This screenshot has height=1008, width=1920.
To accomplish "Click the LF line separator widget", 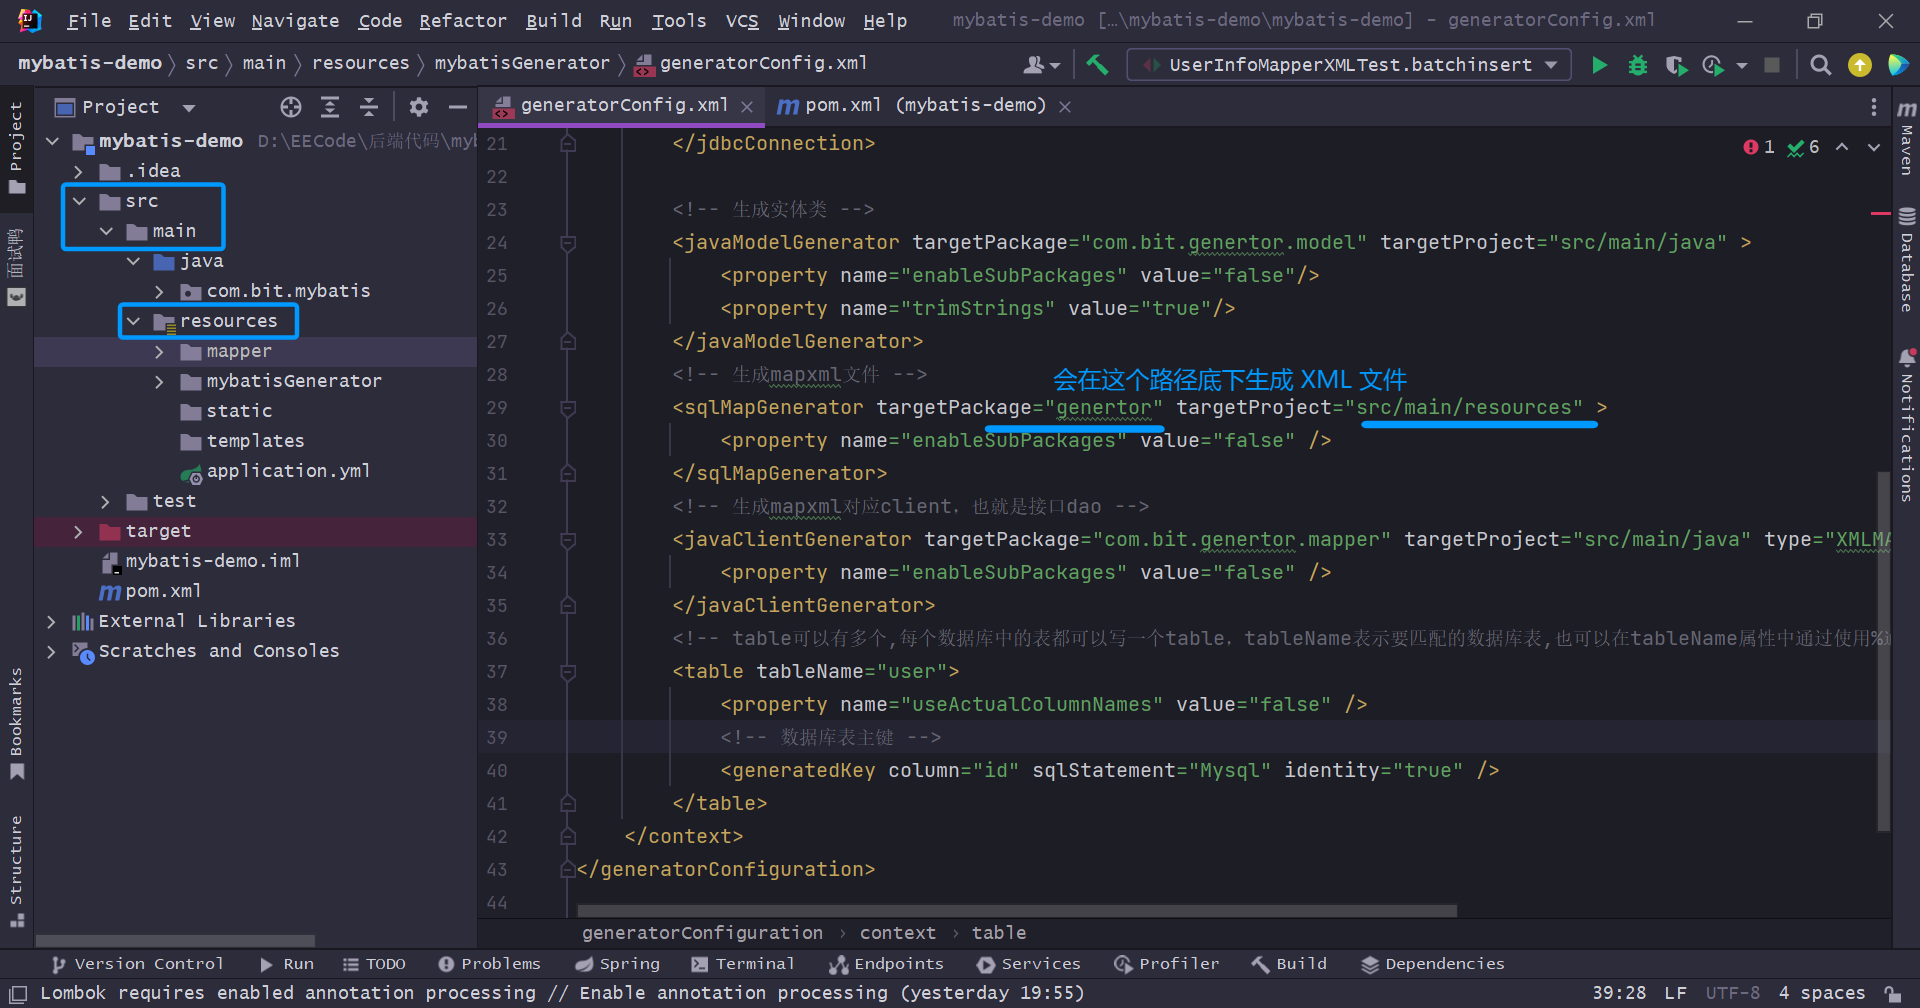I will [x=1676, y=993].
